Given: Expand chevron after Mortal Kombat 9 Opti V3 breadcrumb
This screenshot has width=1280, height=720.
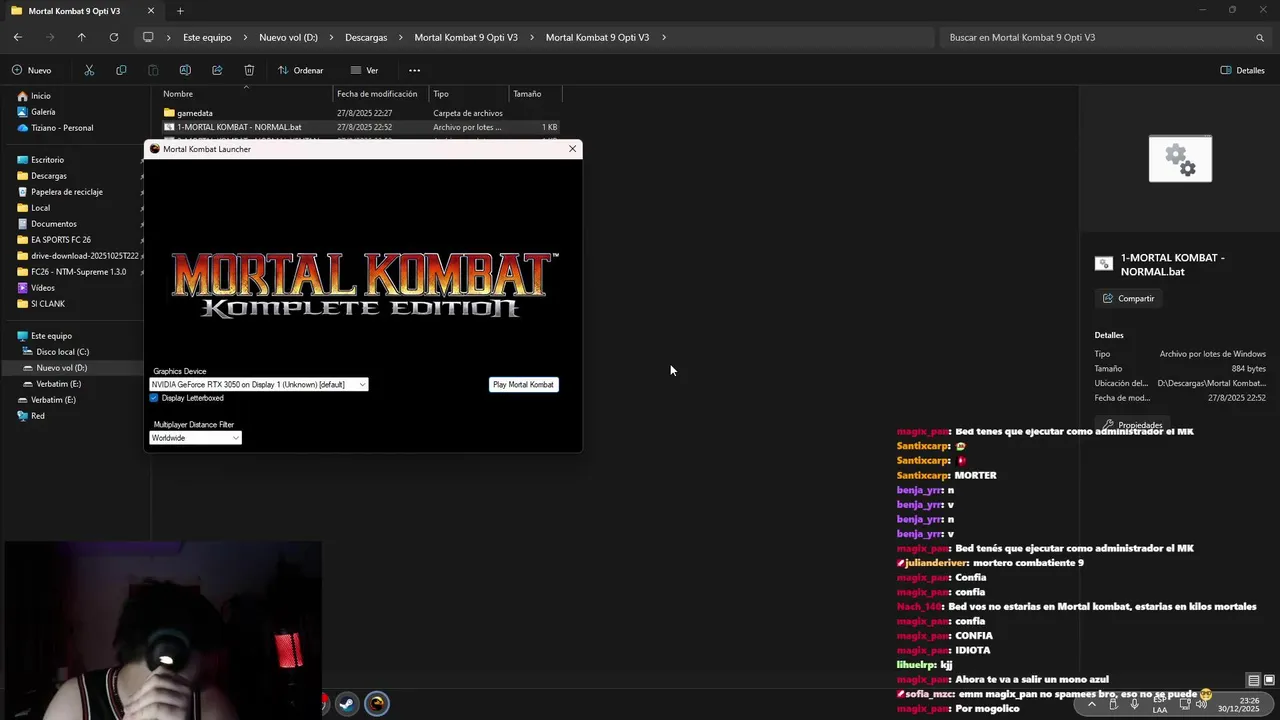Looking at the screenshot, I should pyautogui.click(x=664, y=37).
